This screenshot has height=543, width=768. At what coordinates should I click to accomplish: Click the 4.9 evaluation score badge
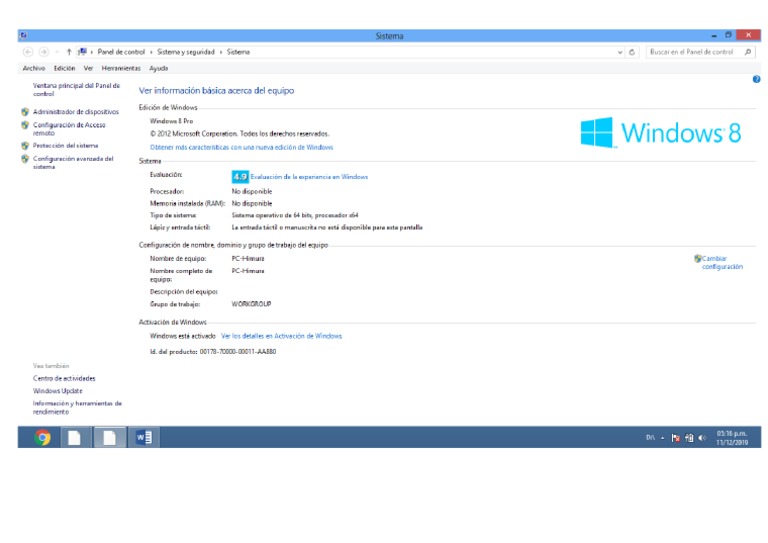click(x=240, y=177)
